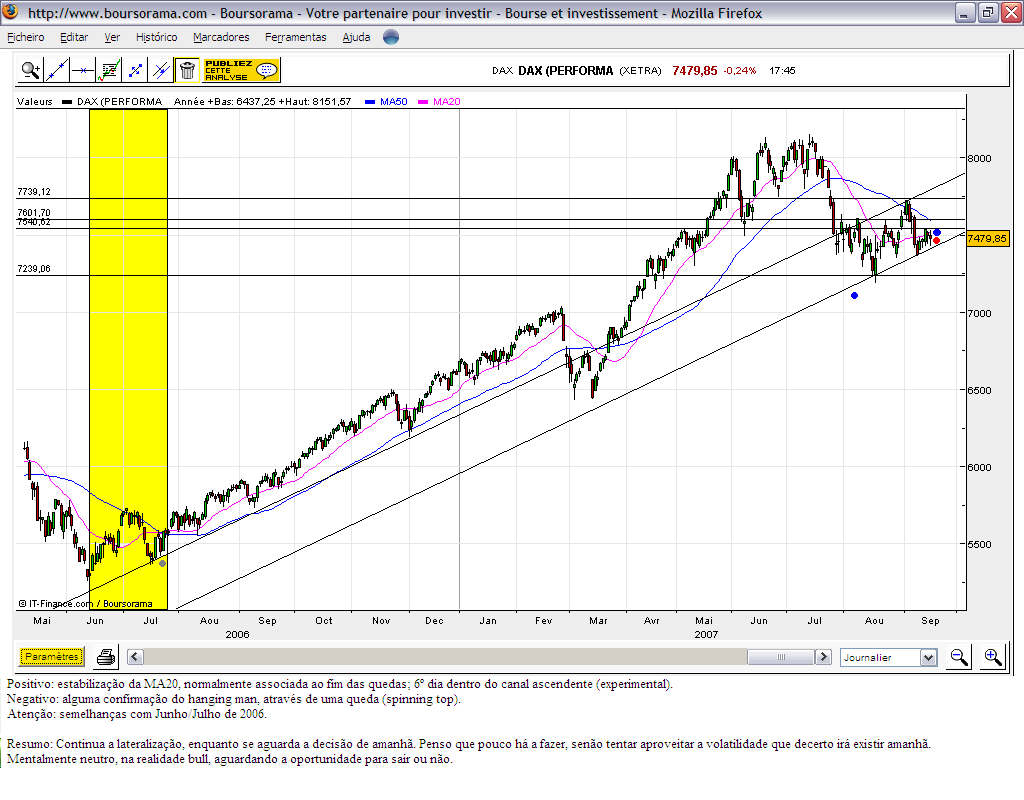
Task: Print the chart with the printer icon
Action: [x=106, y=657]
